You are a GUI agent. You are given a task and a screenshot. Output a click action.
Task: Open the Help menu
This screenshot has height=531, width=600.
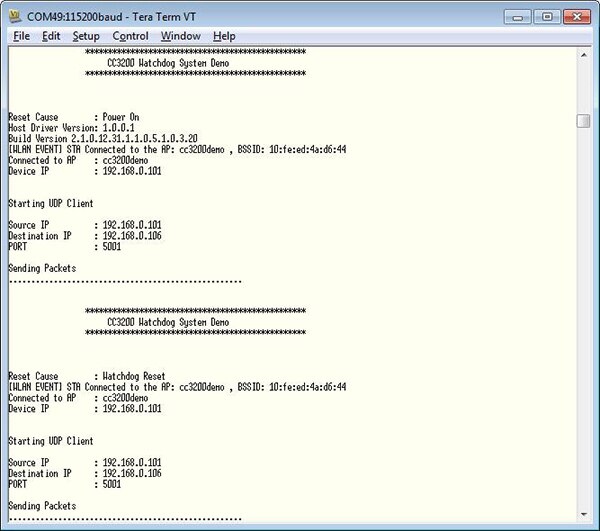point(224,36)
